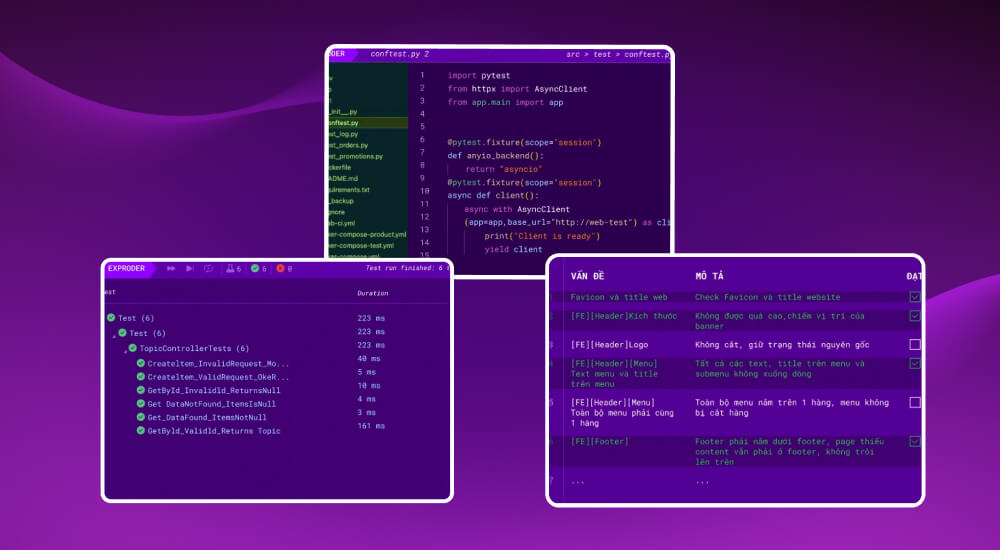Click the async def client() line

[x=493, y=196]
